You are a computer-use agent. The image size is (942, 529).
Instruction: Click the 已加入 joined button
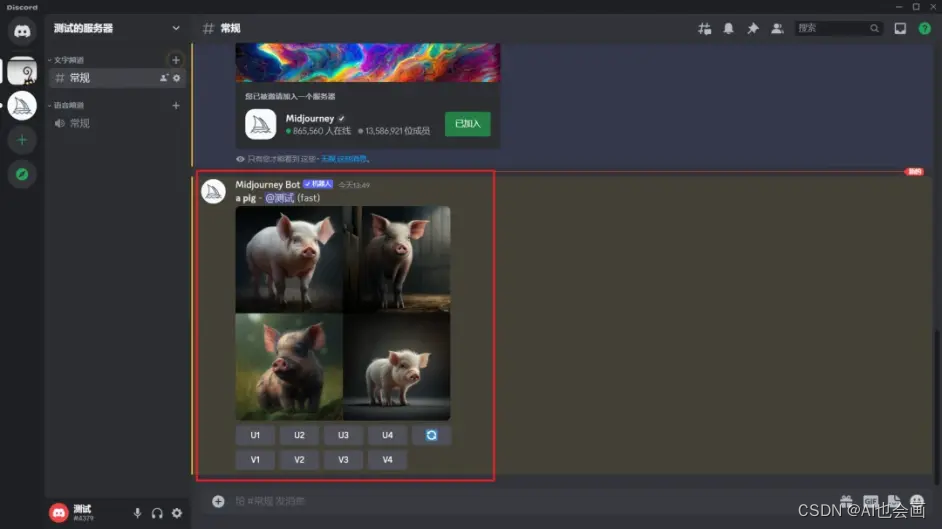click(x=467, y=124)
